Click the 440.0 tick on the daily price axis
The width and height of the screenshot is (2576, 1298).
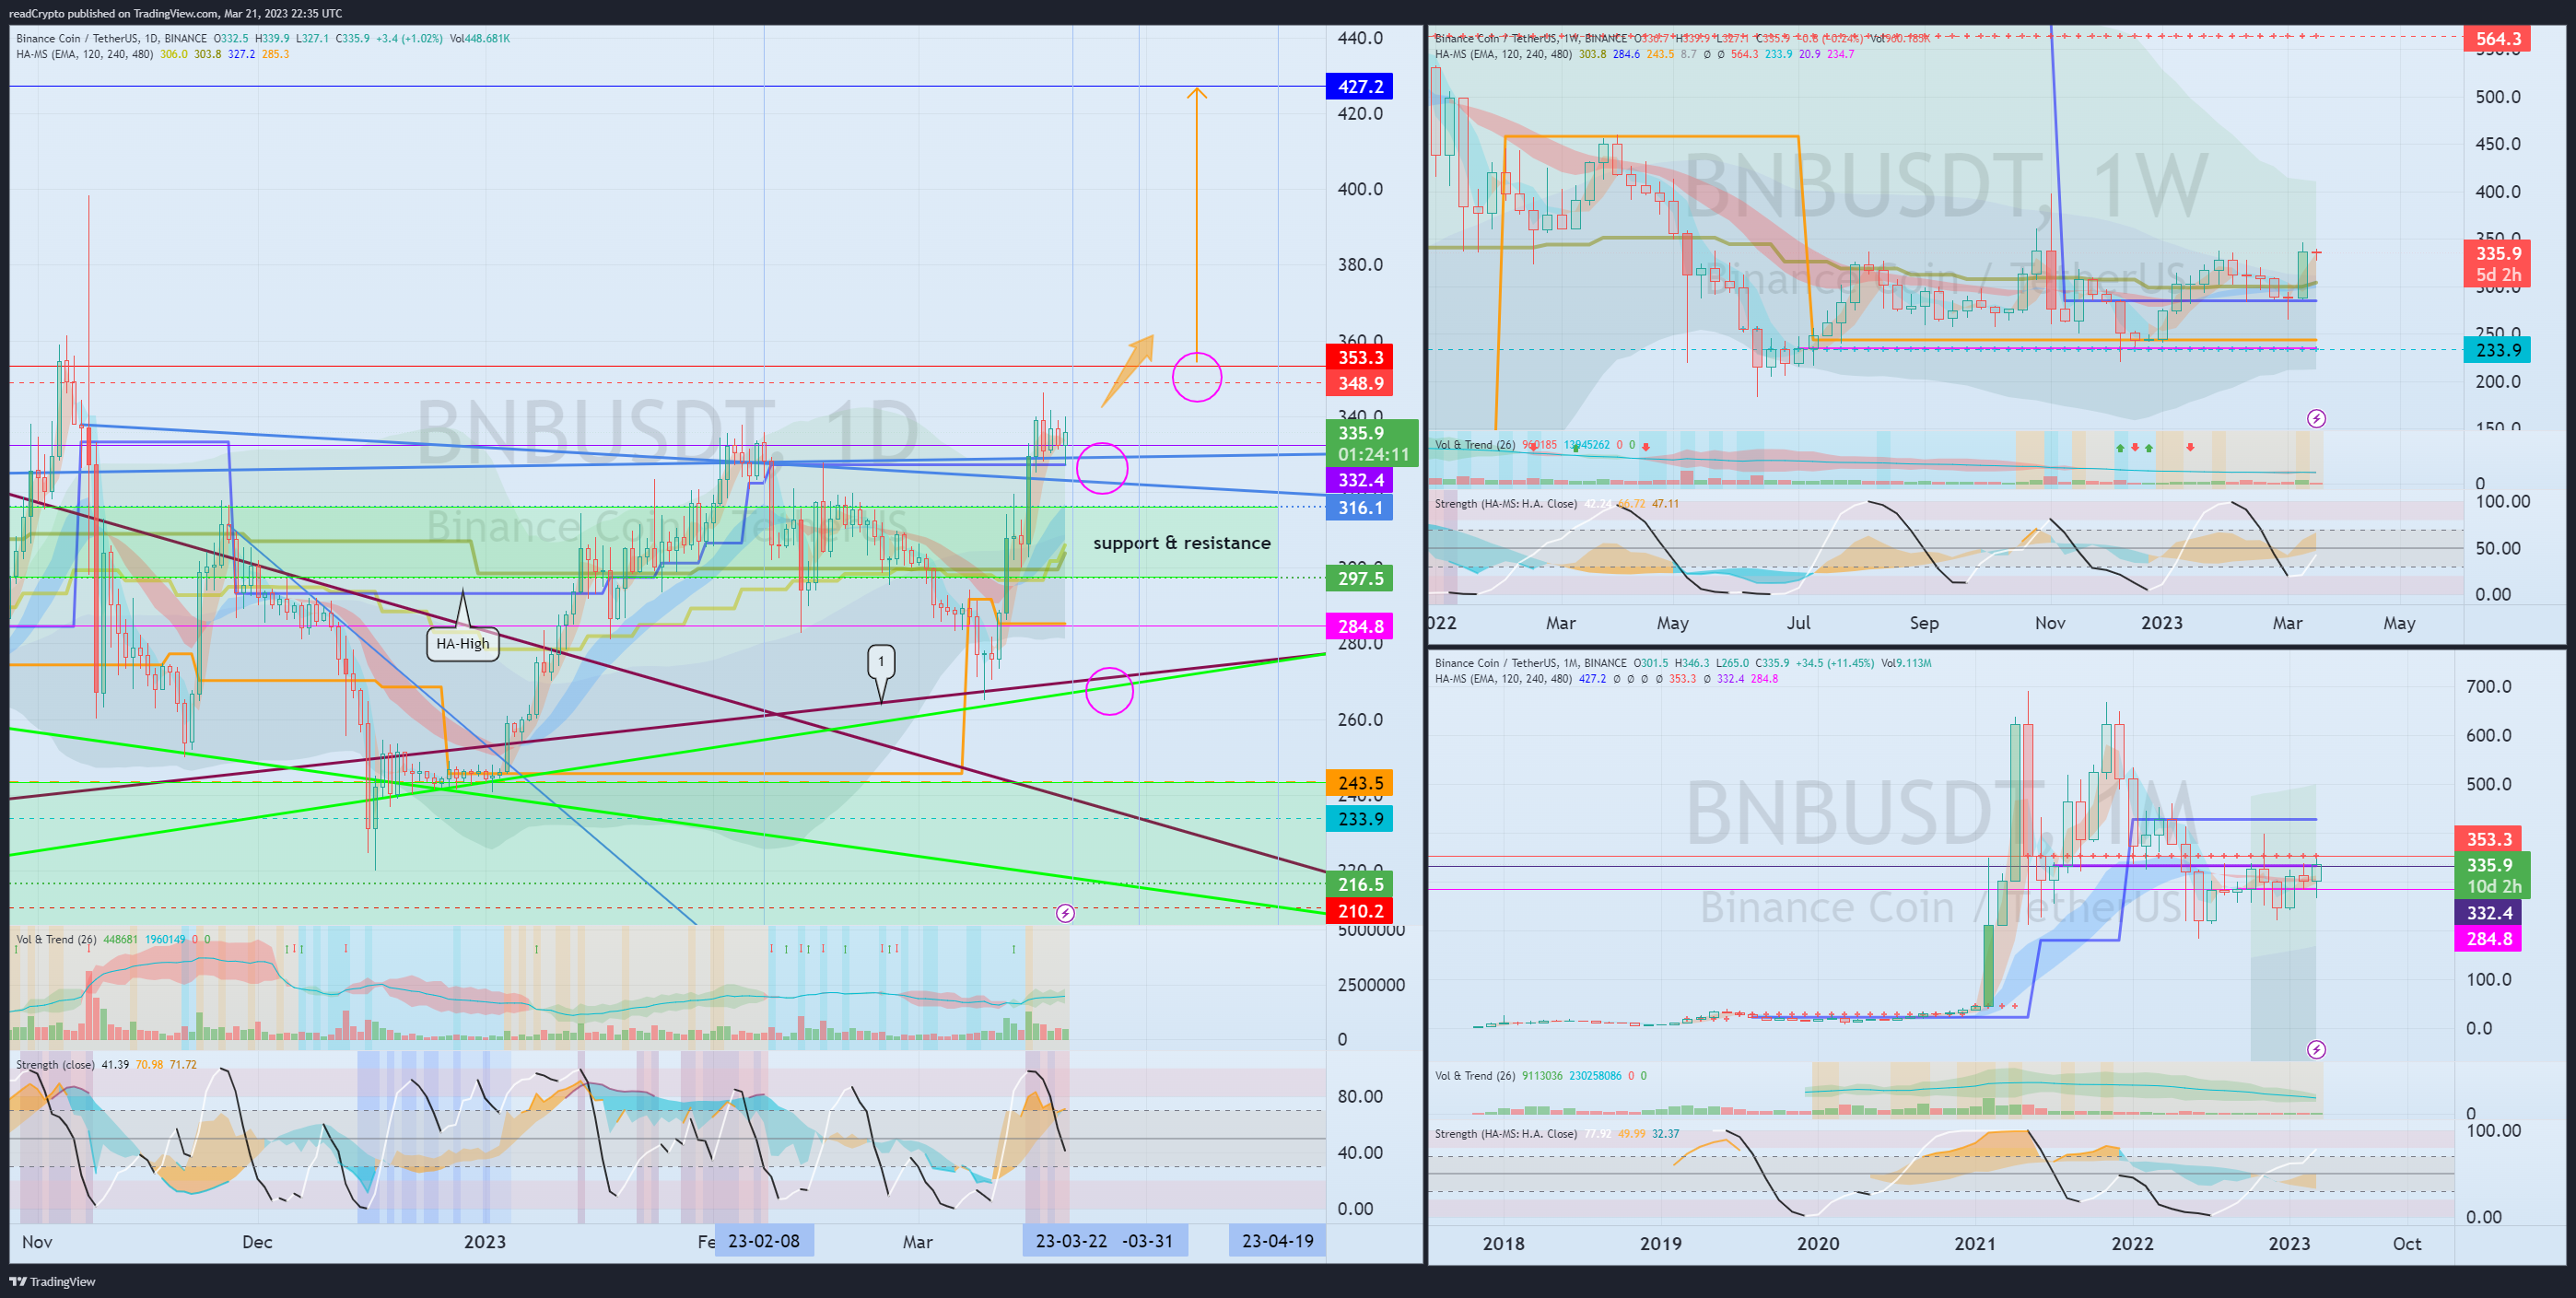click(1360, 38)
